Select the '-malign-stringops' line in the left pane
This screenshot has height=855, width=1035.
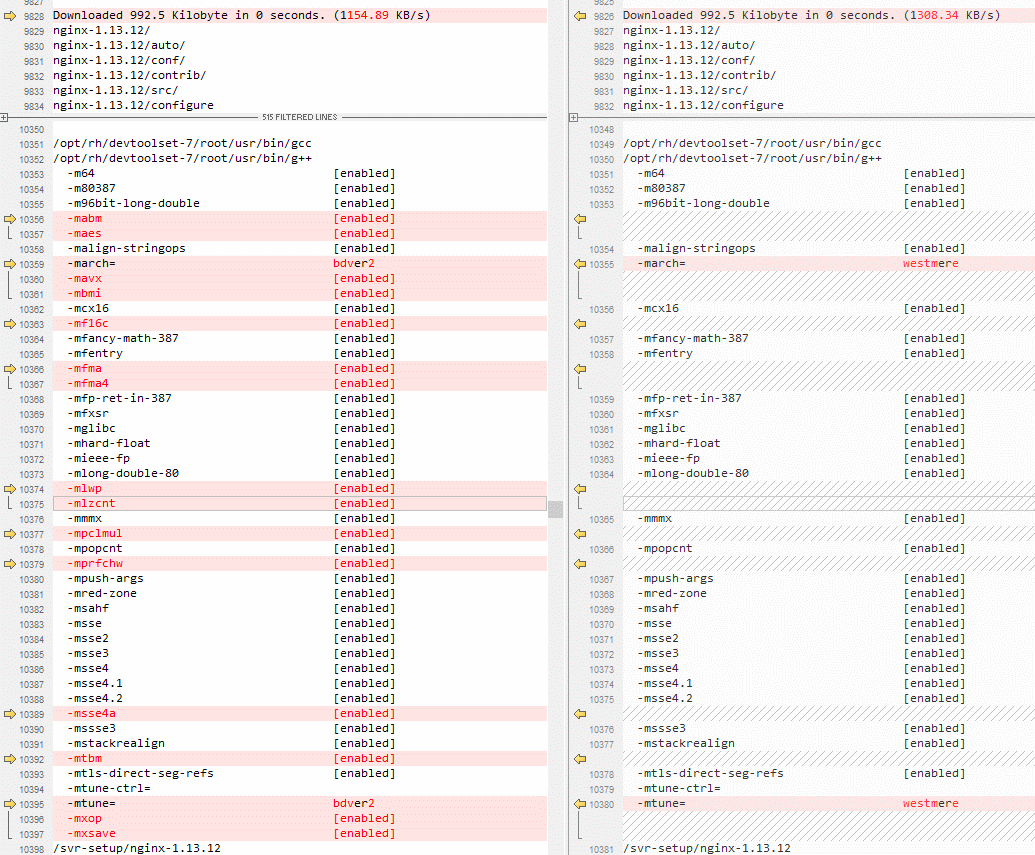[300, 248]
